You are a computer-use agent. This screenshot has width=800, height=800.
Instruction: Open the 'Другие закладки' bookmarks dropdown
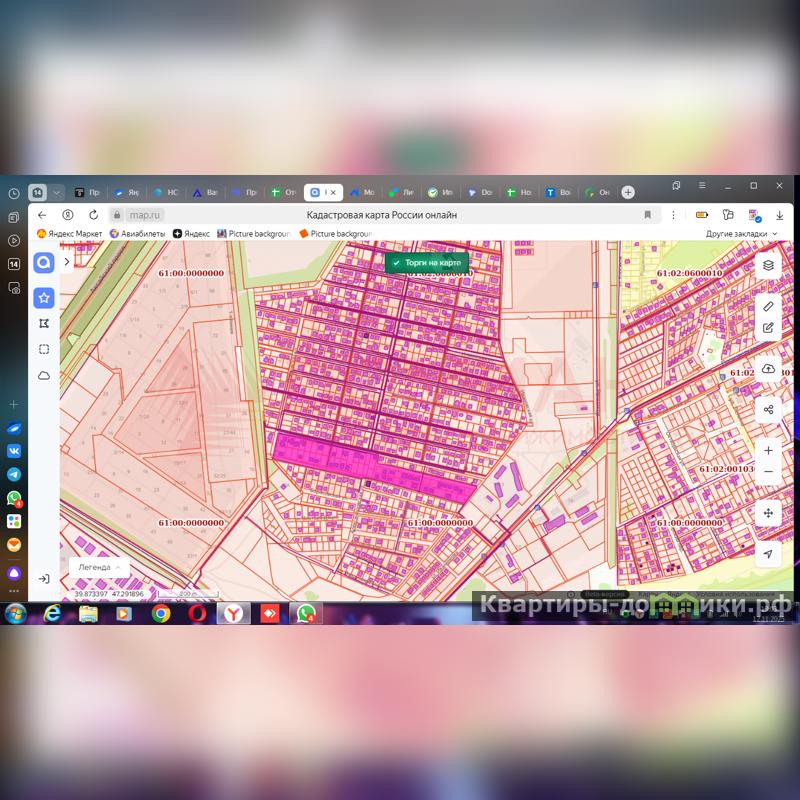[741, 234]
